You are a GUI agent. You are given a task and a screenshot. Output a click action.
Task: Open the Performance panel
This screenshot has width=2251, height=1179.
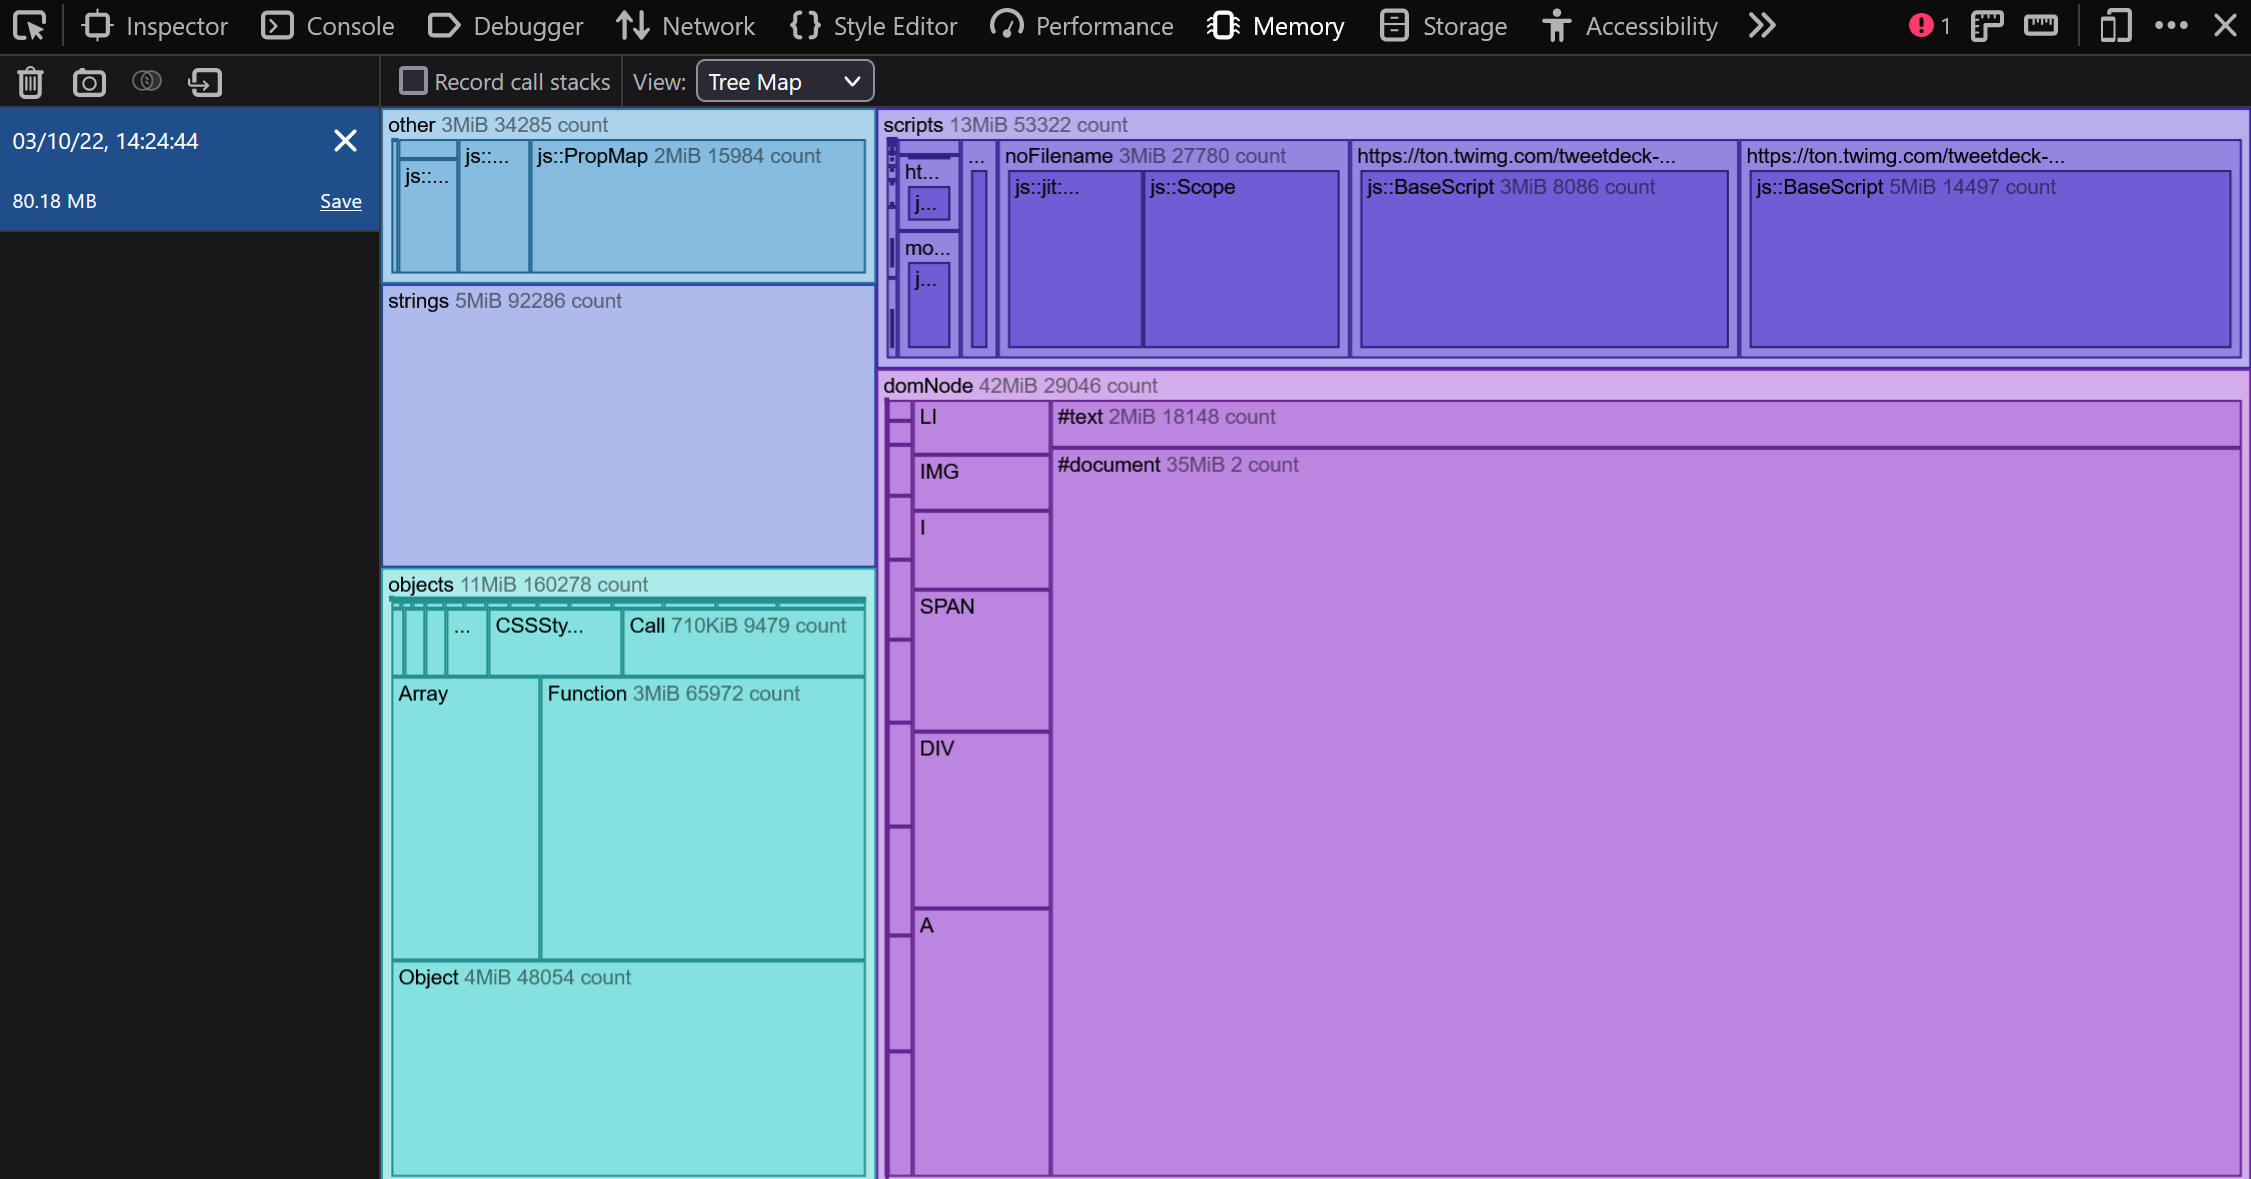pos(1082,25)
